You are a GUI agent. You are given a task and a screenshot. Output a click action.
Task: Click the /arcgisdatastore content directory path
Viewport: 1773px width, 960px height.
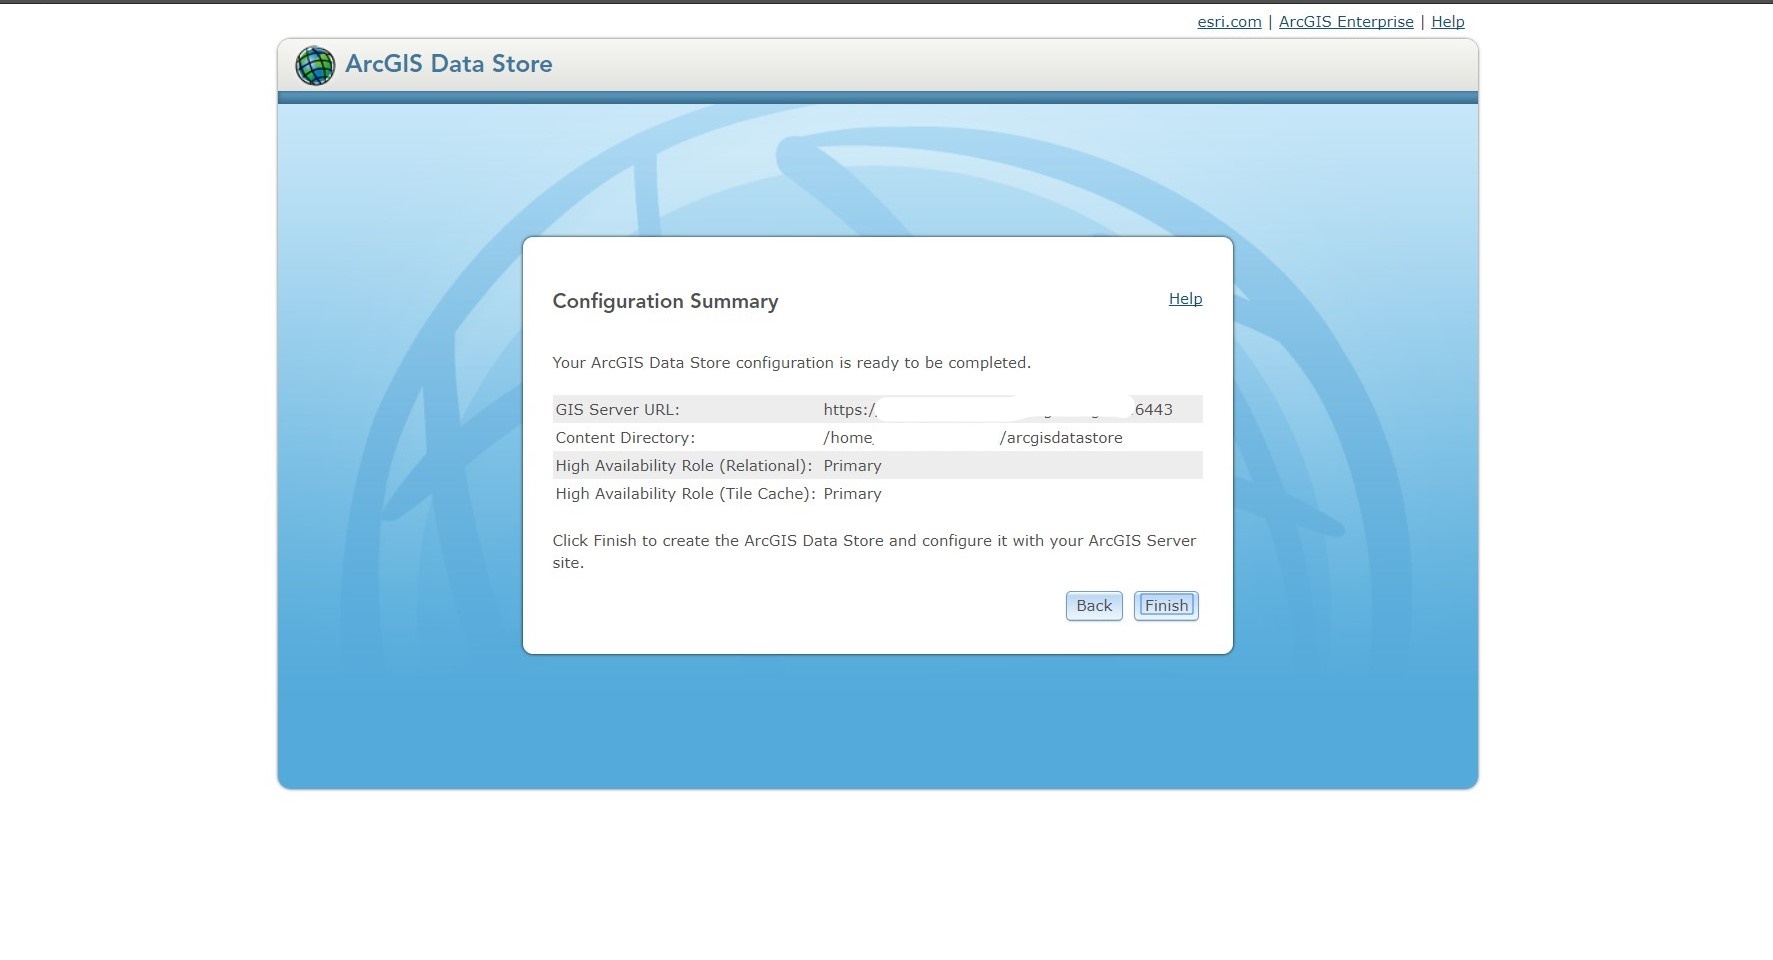[1061, 438]
